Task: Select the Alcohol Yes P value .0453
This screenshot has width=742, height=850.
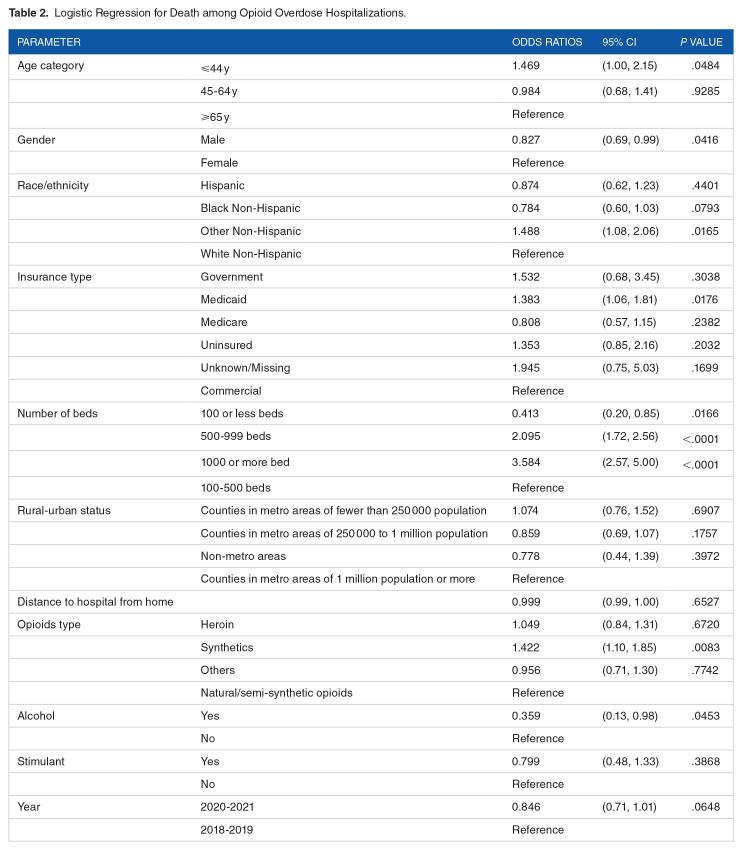Action: click(x=705, y=716)
